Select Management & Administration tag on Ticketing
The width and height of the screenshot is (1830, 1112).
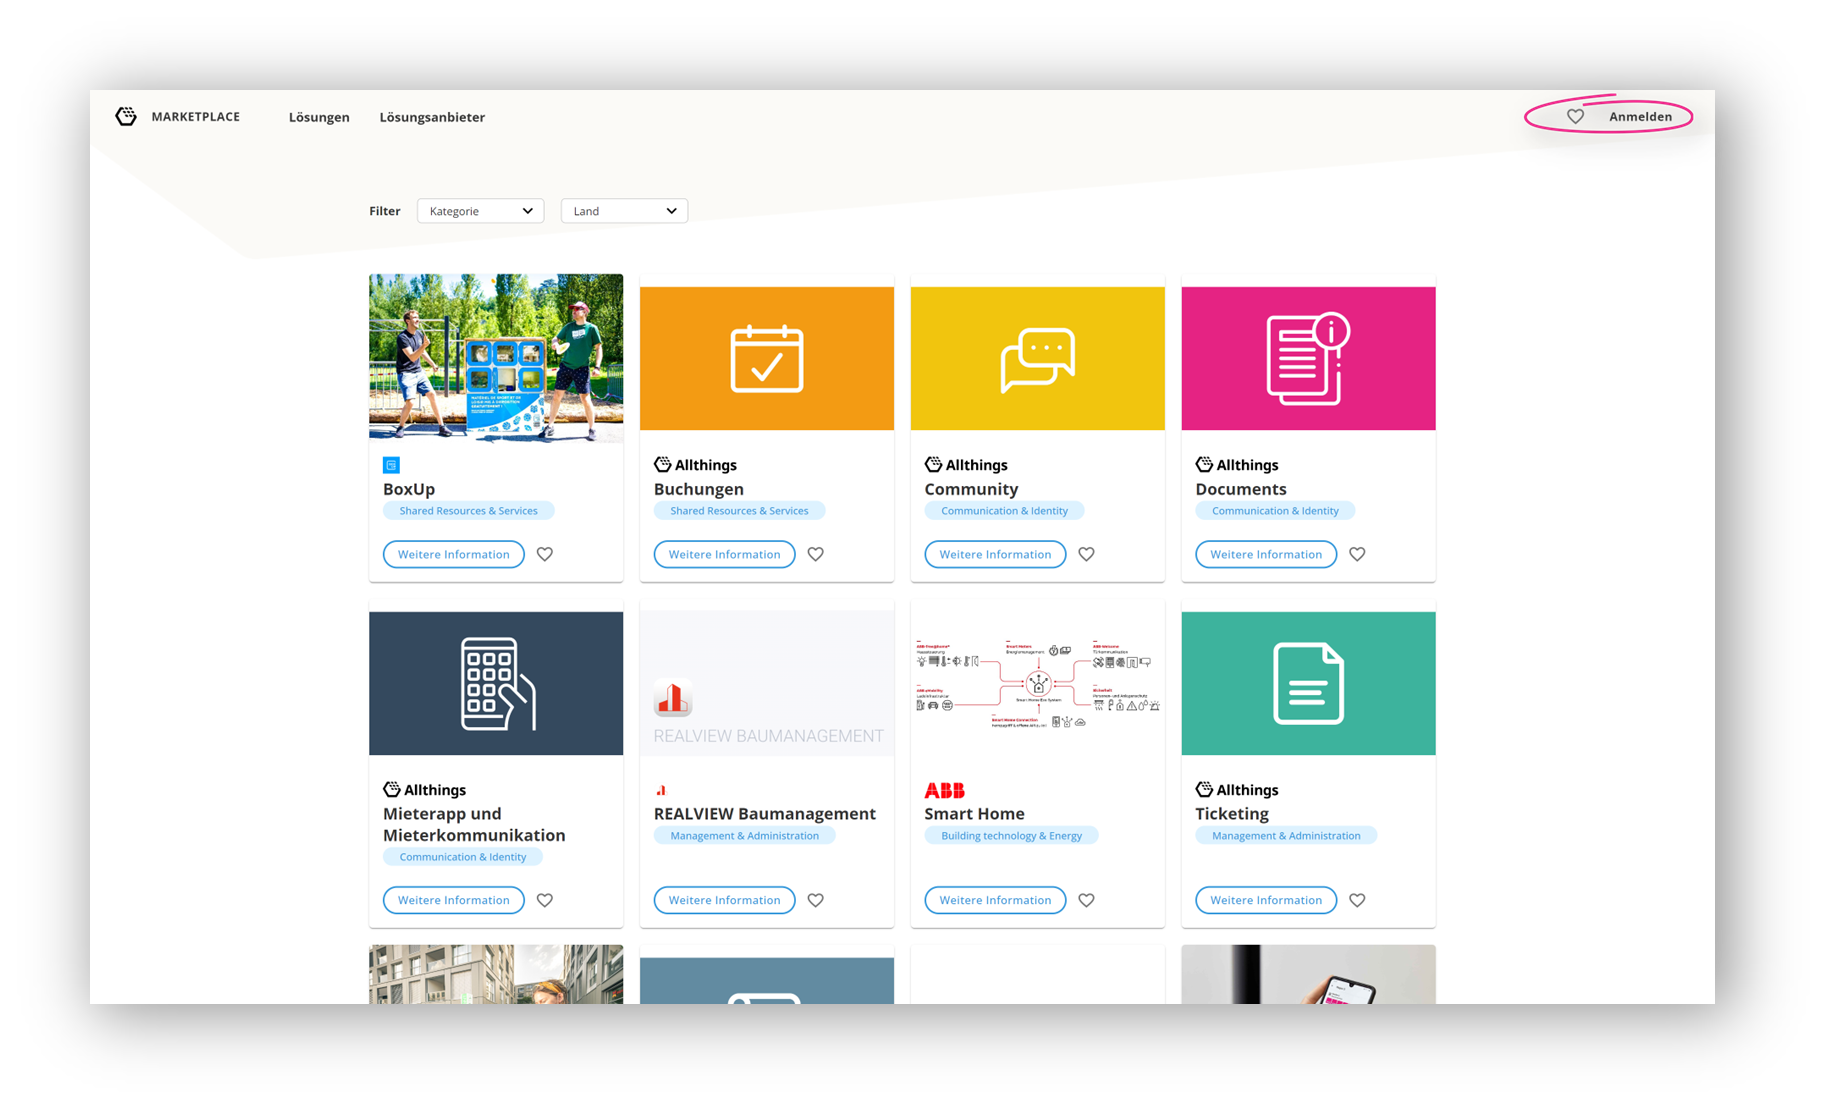pyautogui.click(x=1286, y=836)
